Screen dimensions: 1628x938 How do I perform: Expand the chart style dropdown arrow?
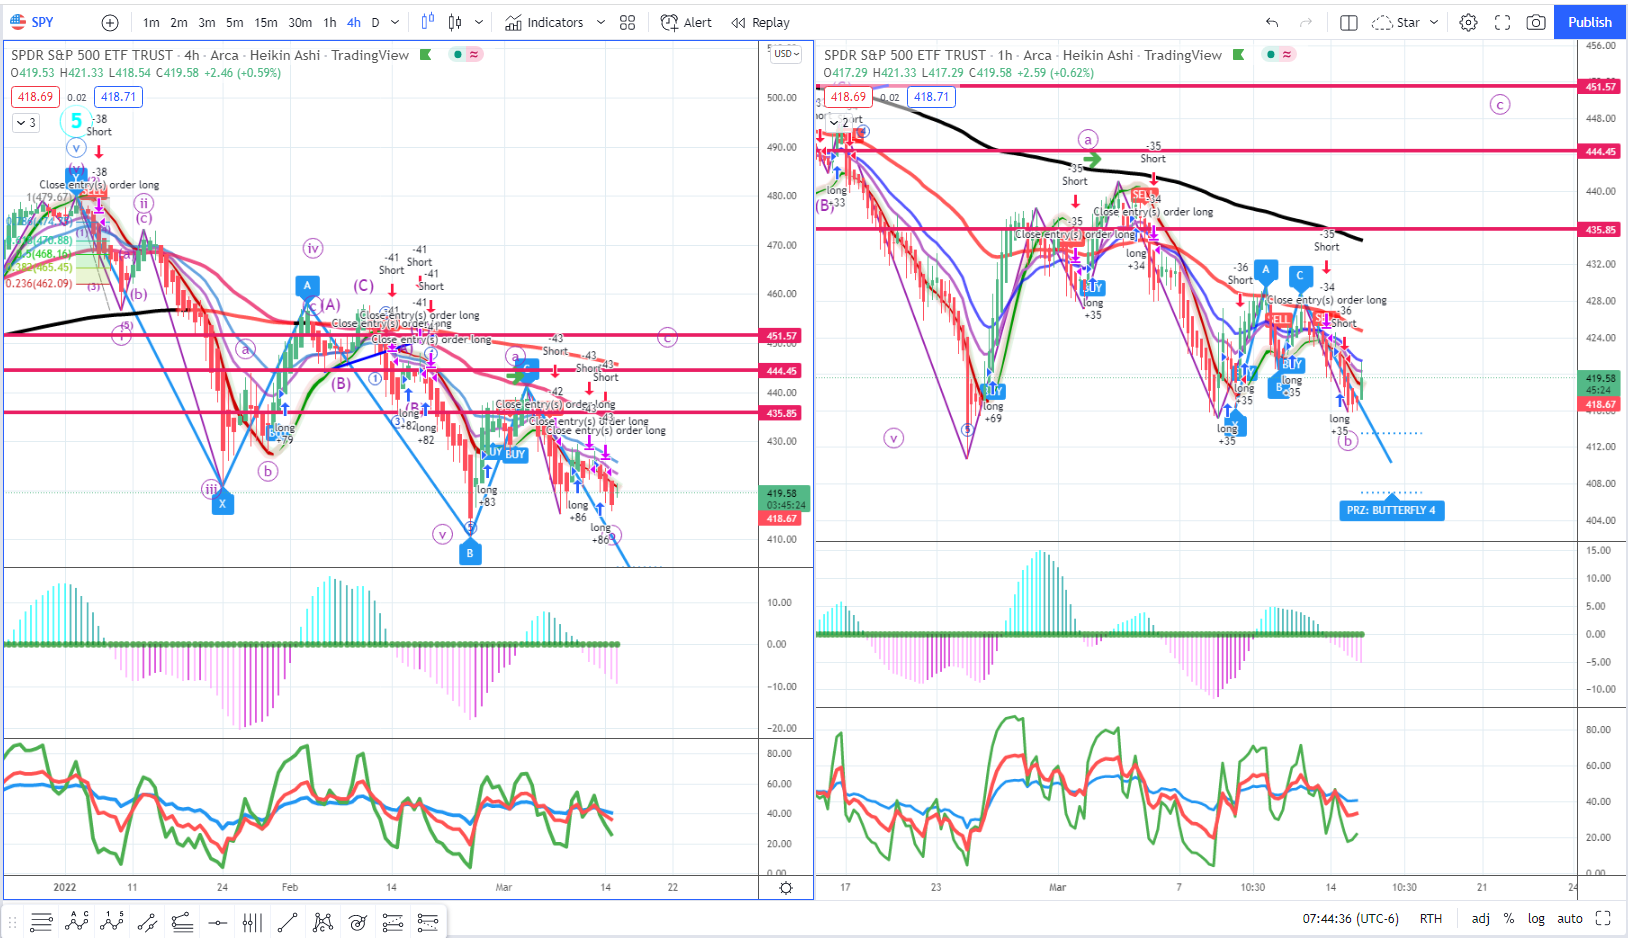[x=479, y=22]
